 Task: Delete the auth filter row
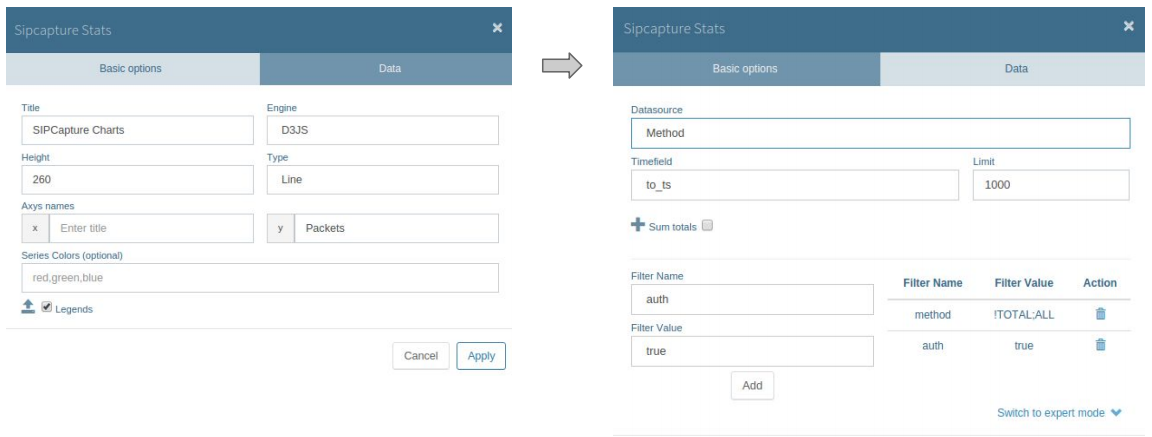tap(1100, 344)
